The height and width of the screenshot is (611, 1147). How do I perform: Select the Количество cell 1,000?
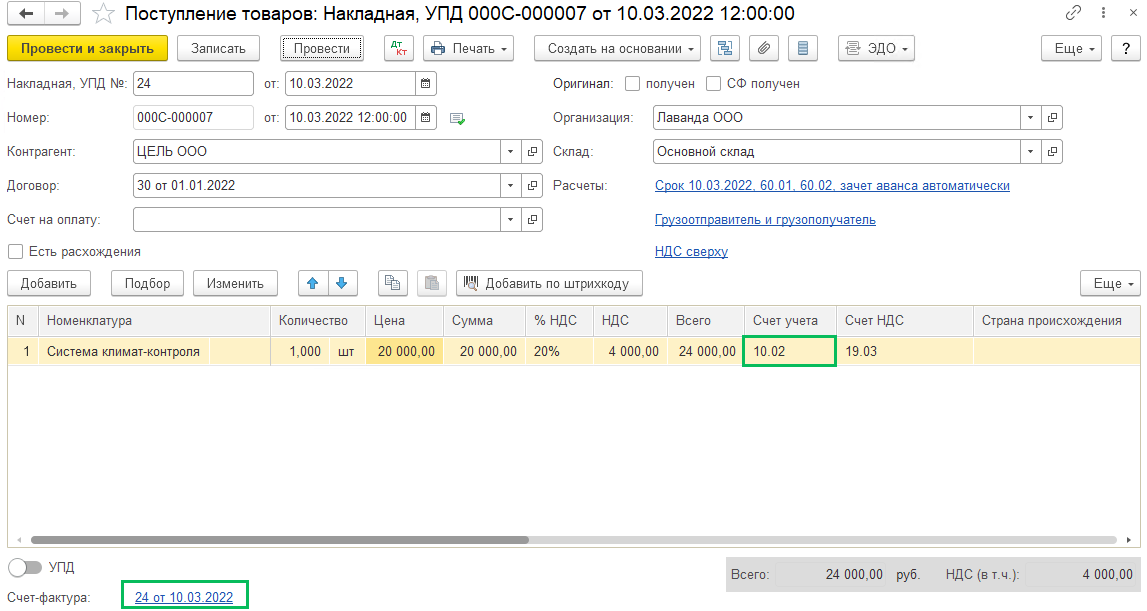tap(300, 351)
